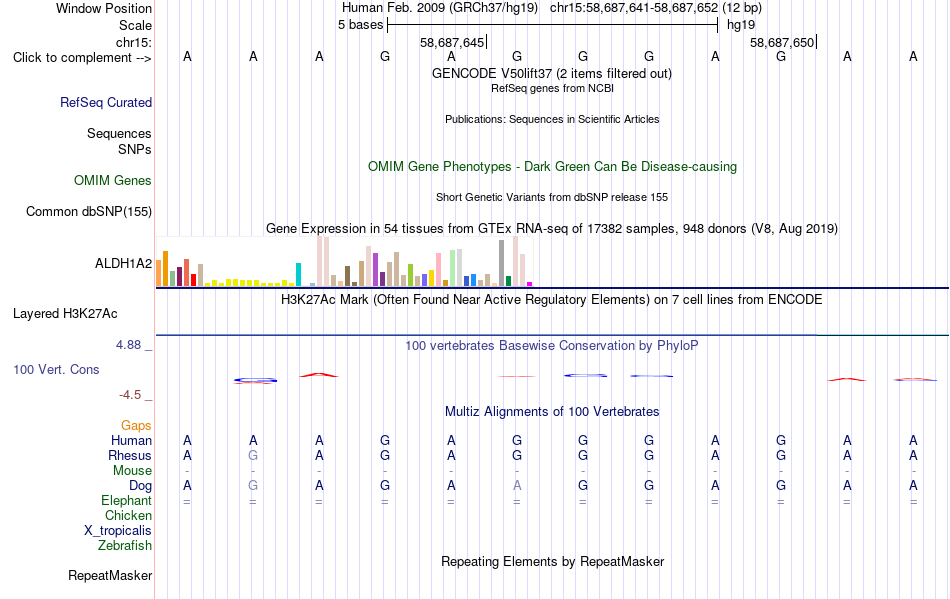Click the Rhesus species row label

click(130, 455)
